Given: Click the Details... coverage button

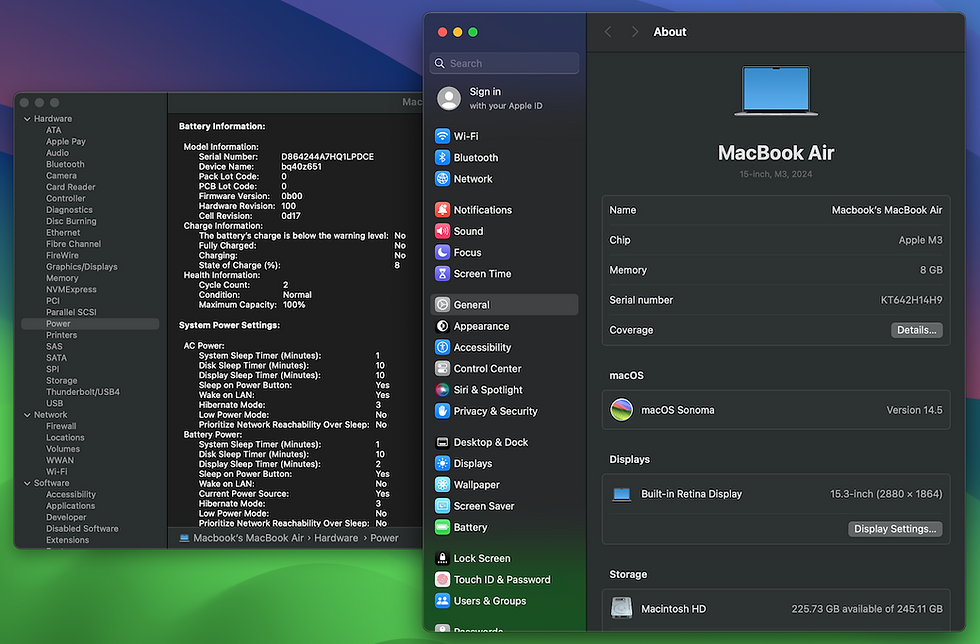Looking at the screenshot, I should (916, 330).
